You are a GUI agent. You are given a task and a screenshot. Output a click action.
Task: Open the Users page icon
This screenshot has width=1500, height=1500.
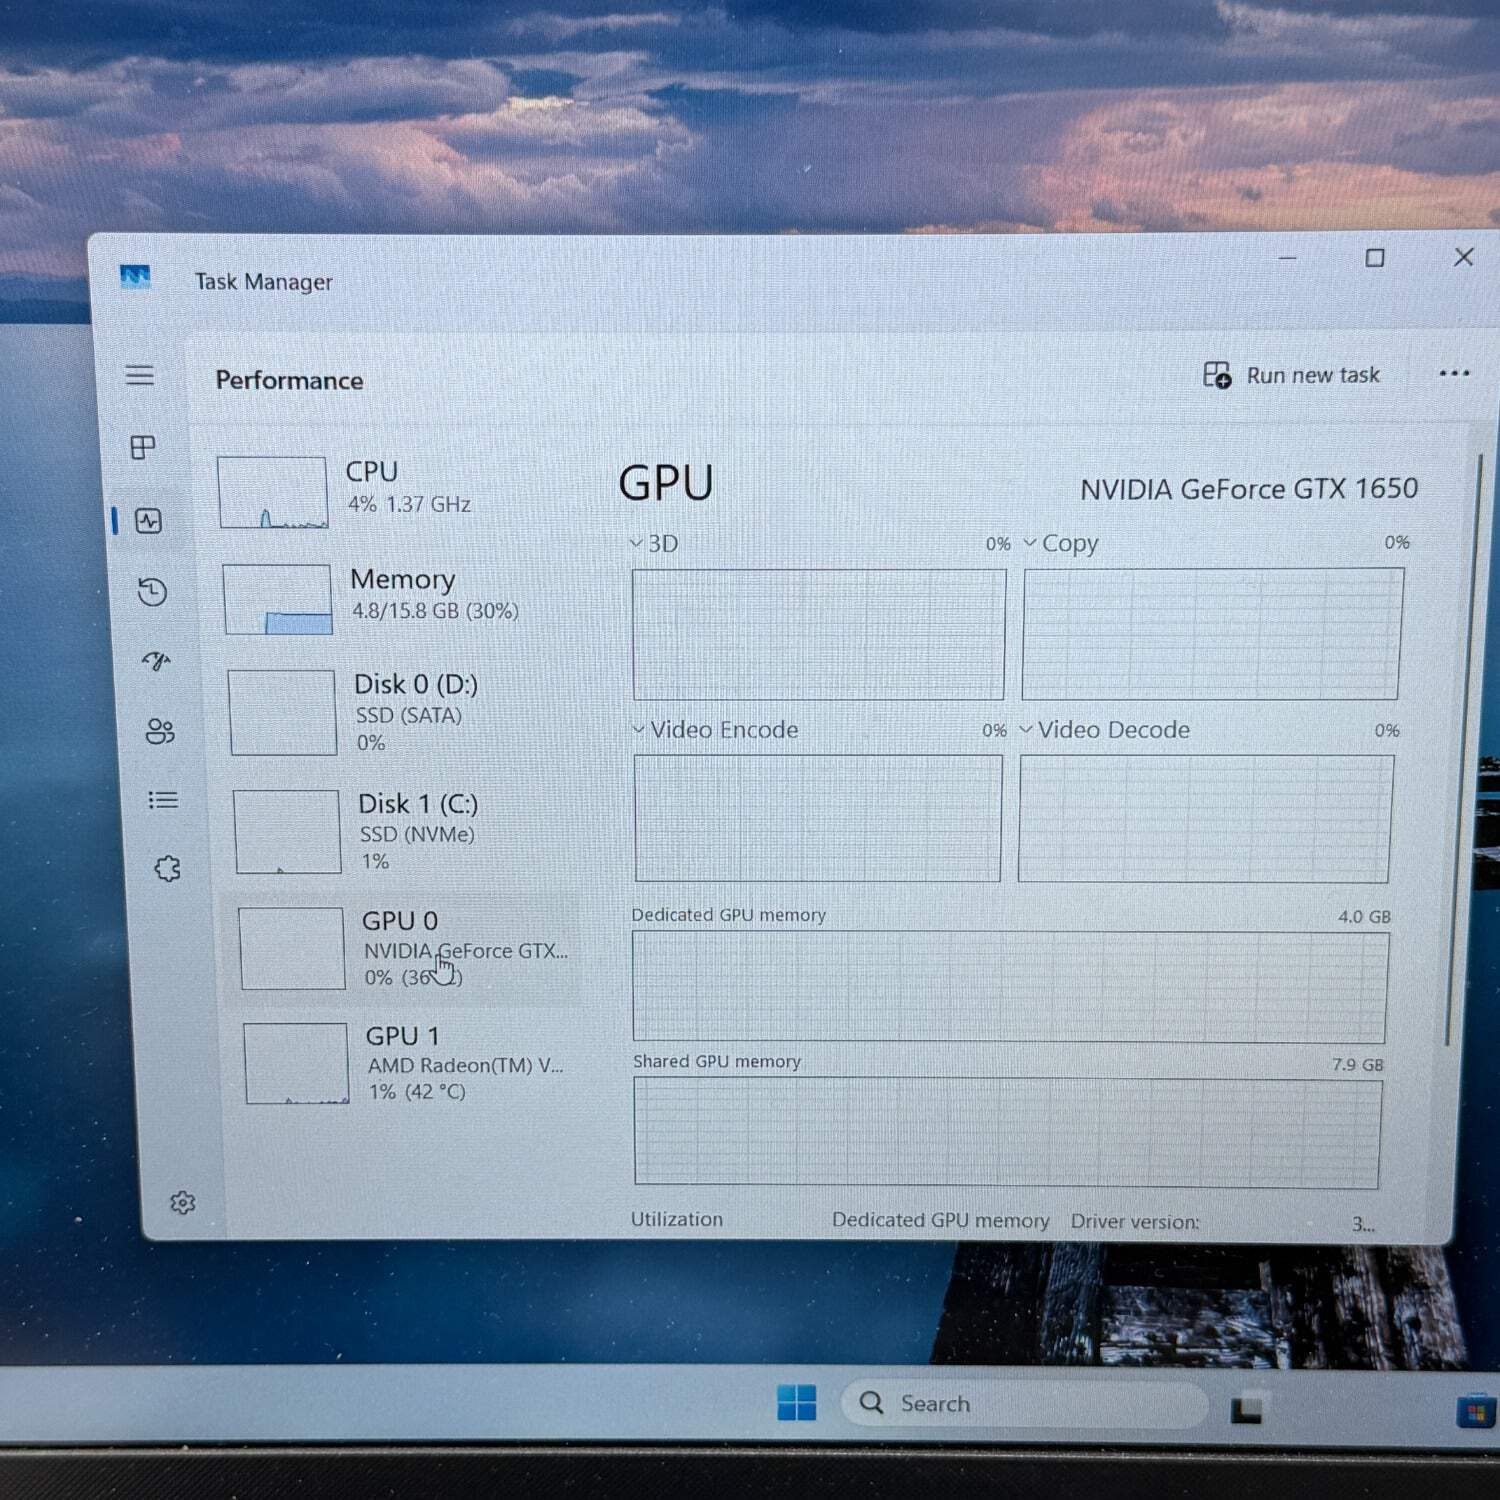click(160, 732)
